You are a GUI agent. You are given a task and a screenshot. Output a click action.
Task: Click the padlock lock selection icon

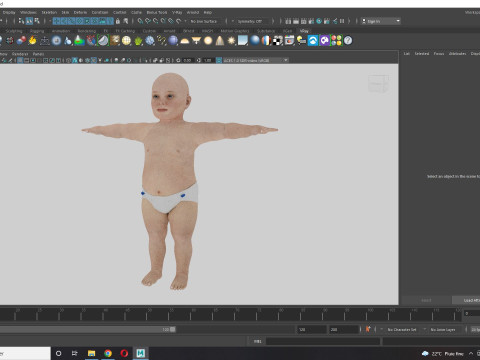[118, 21]
